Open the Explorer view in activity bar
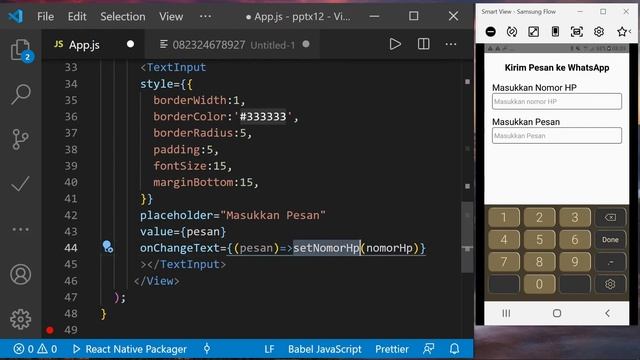Screen dimensions: 640x360 click(x=20, y=50)
